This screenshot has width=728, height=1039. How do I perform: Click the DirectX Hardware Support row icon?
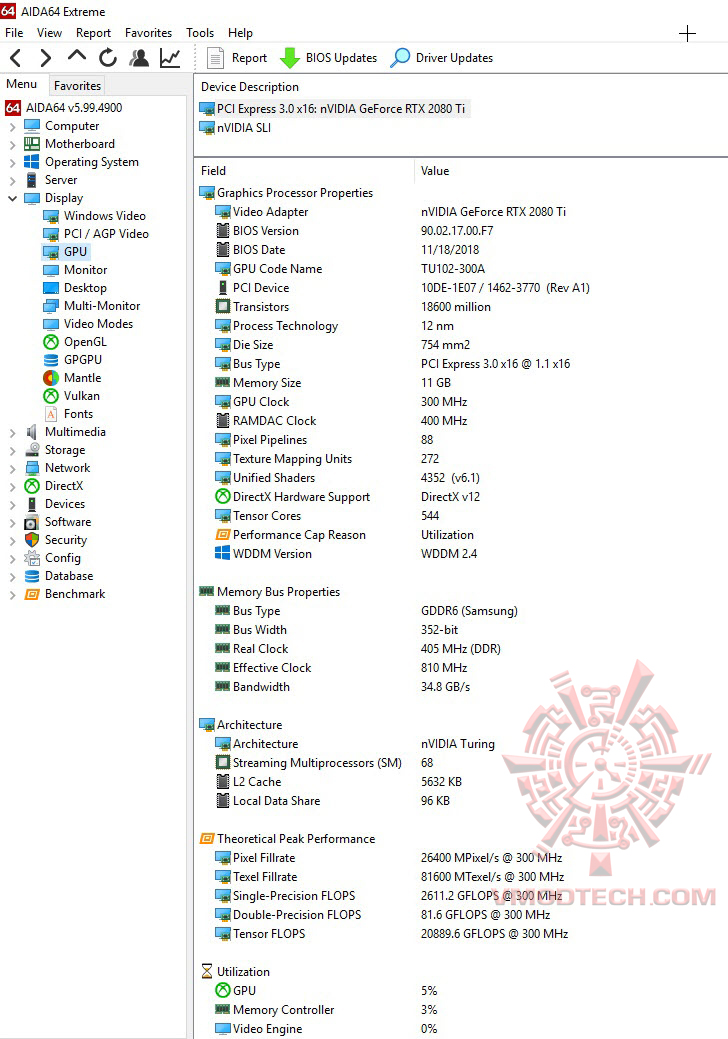(x=223, y=497)
